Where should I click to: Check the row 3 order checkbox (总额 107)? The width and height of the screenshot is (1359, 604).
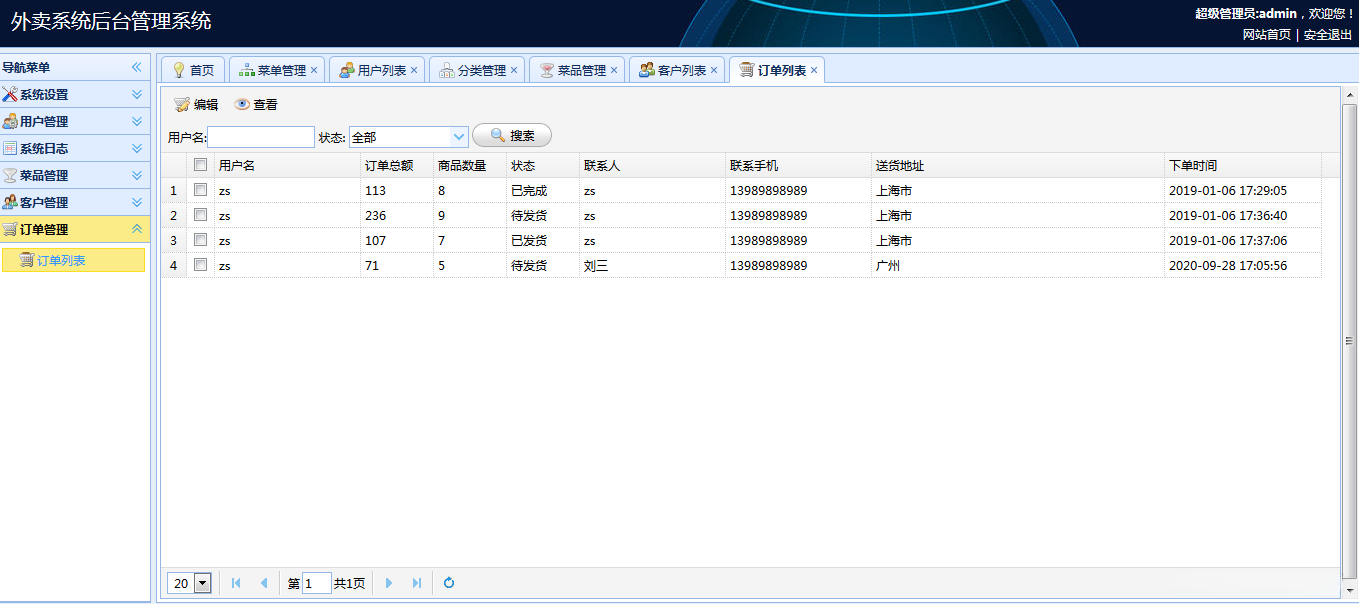click(200, 240)
